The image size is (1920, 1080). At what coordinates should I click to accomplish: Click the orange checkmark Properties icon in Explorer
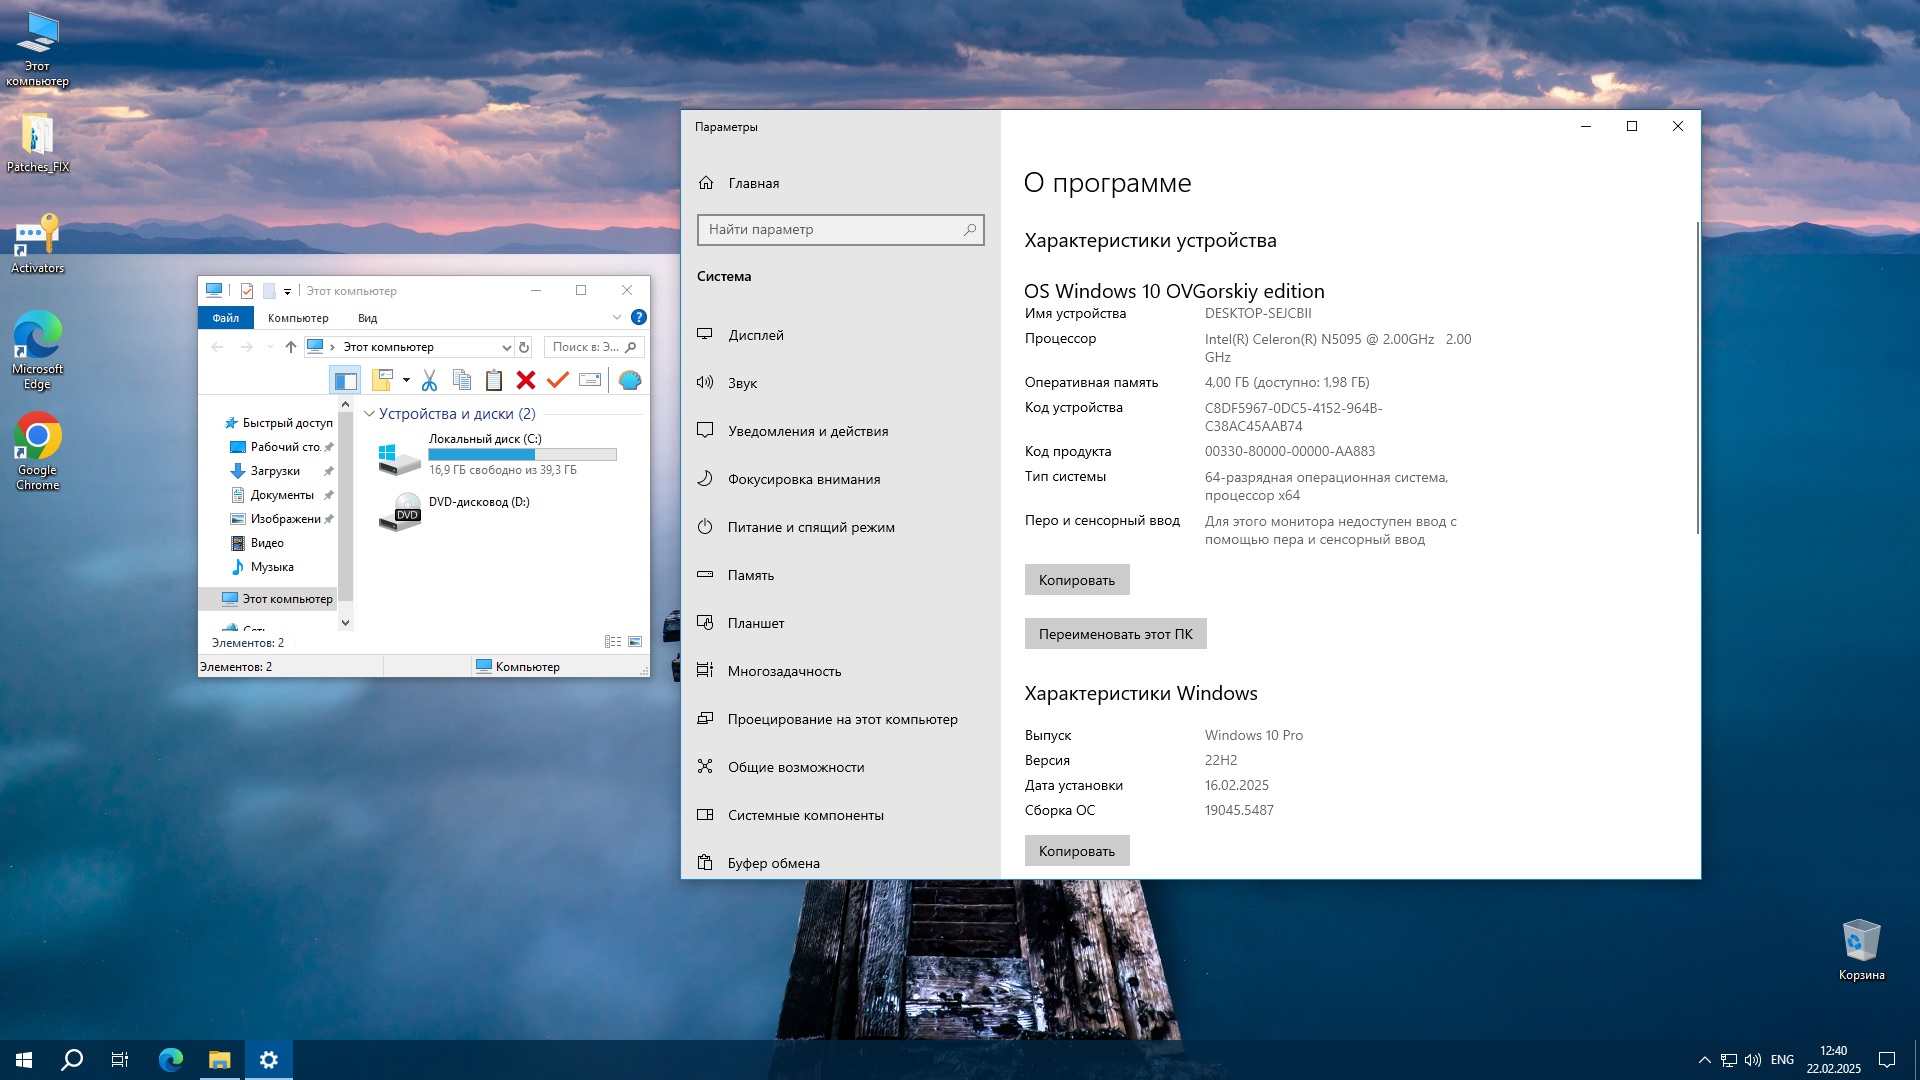[x=558, y=380]
